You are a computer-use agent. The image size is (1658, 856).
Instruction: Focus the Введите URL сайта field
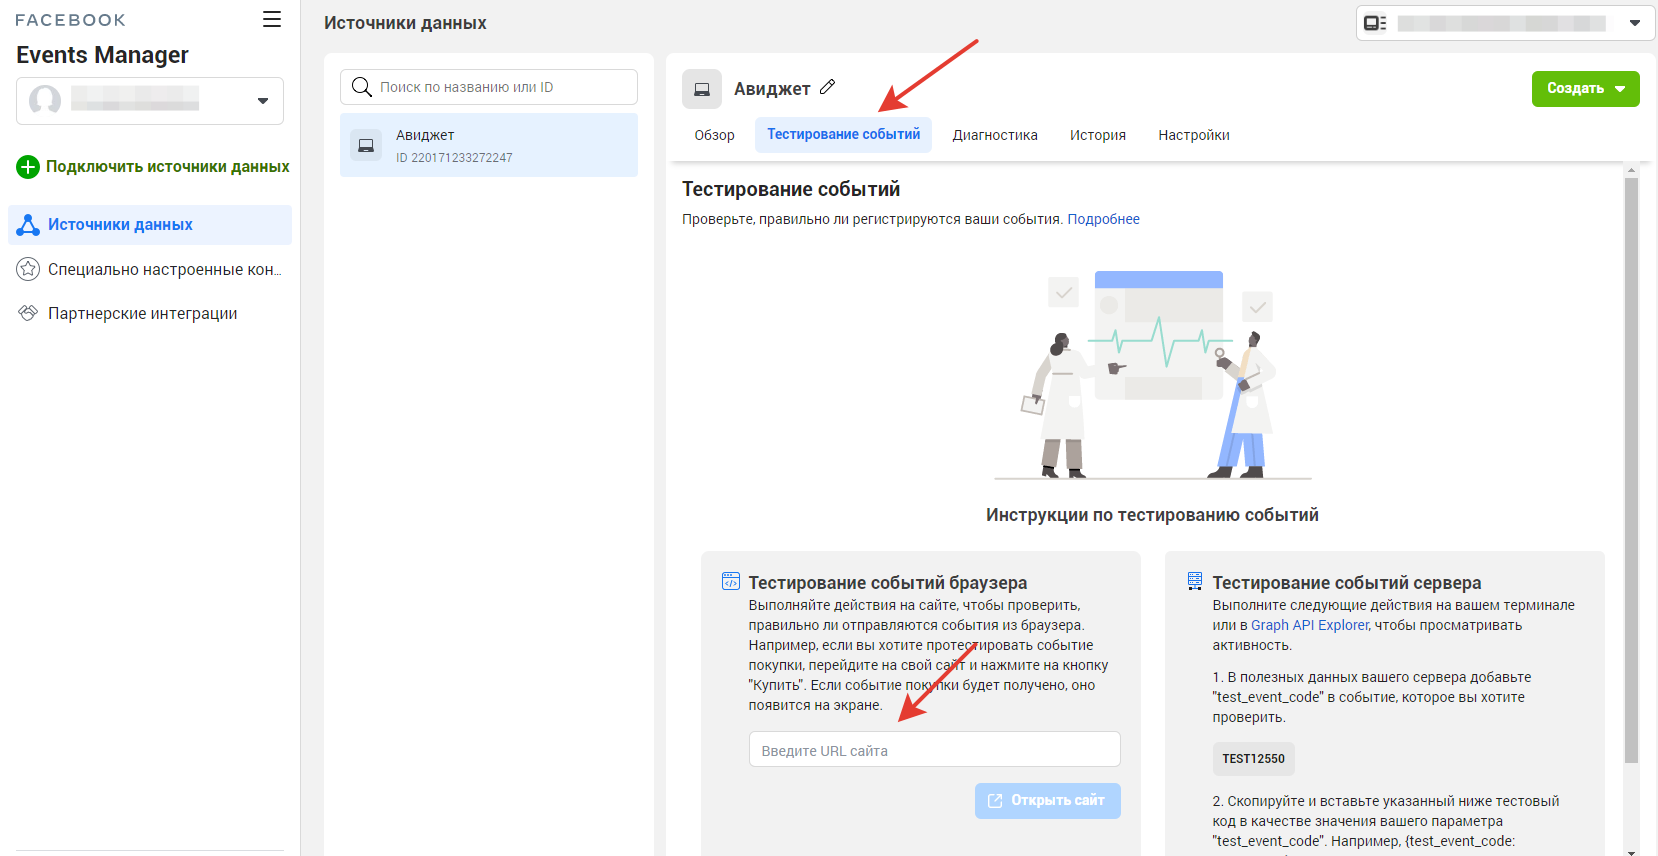pos(935,750)
